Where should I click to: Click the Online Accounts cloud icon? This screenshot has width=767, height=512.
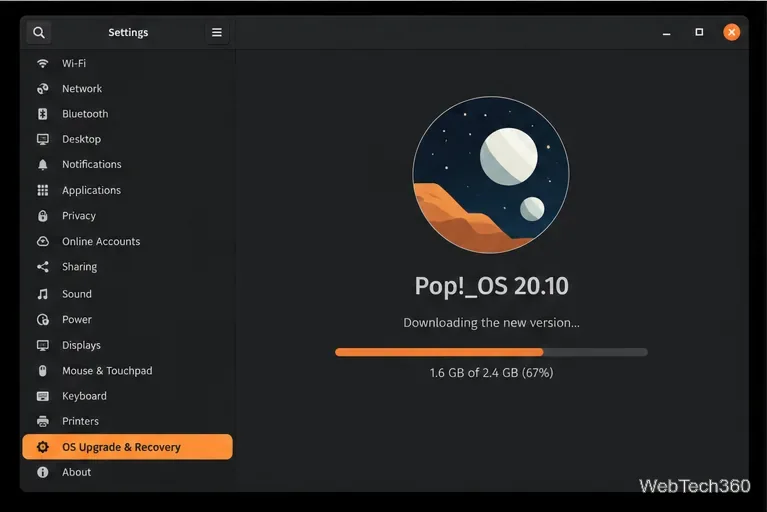tap(43, 241)
